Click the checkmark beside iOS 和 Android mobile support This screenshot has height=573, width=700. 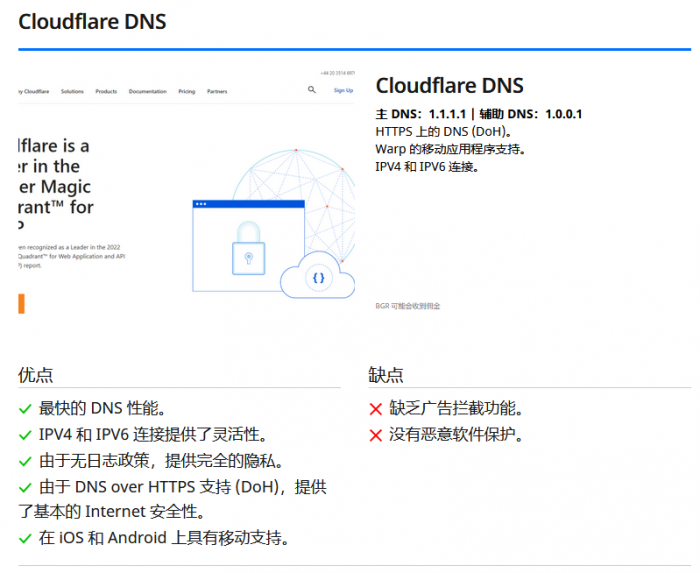tap(26, 539)
